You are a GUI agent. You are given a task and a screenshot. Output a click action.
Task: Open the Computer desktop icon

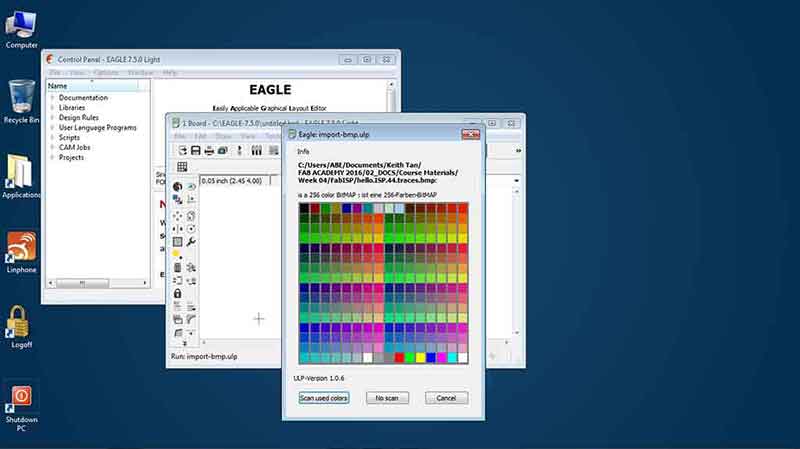point(21,30)
